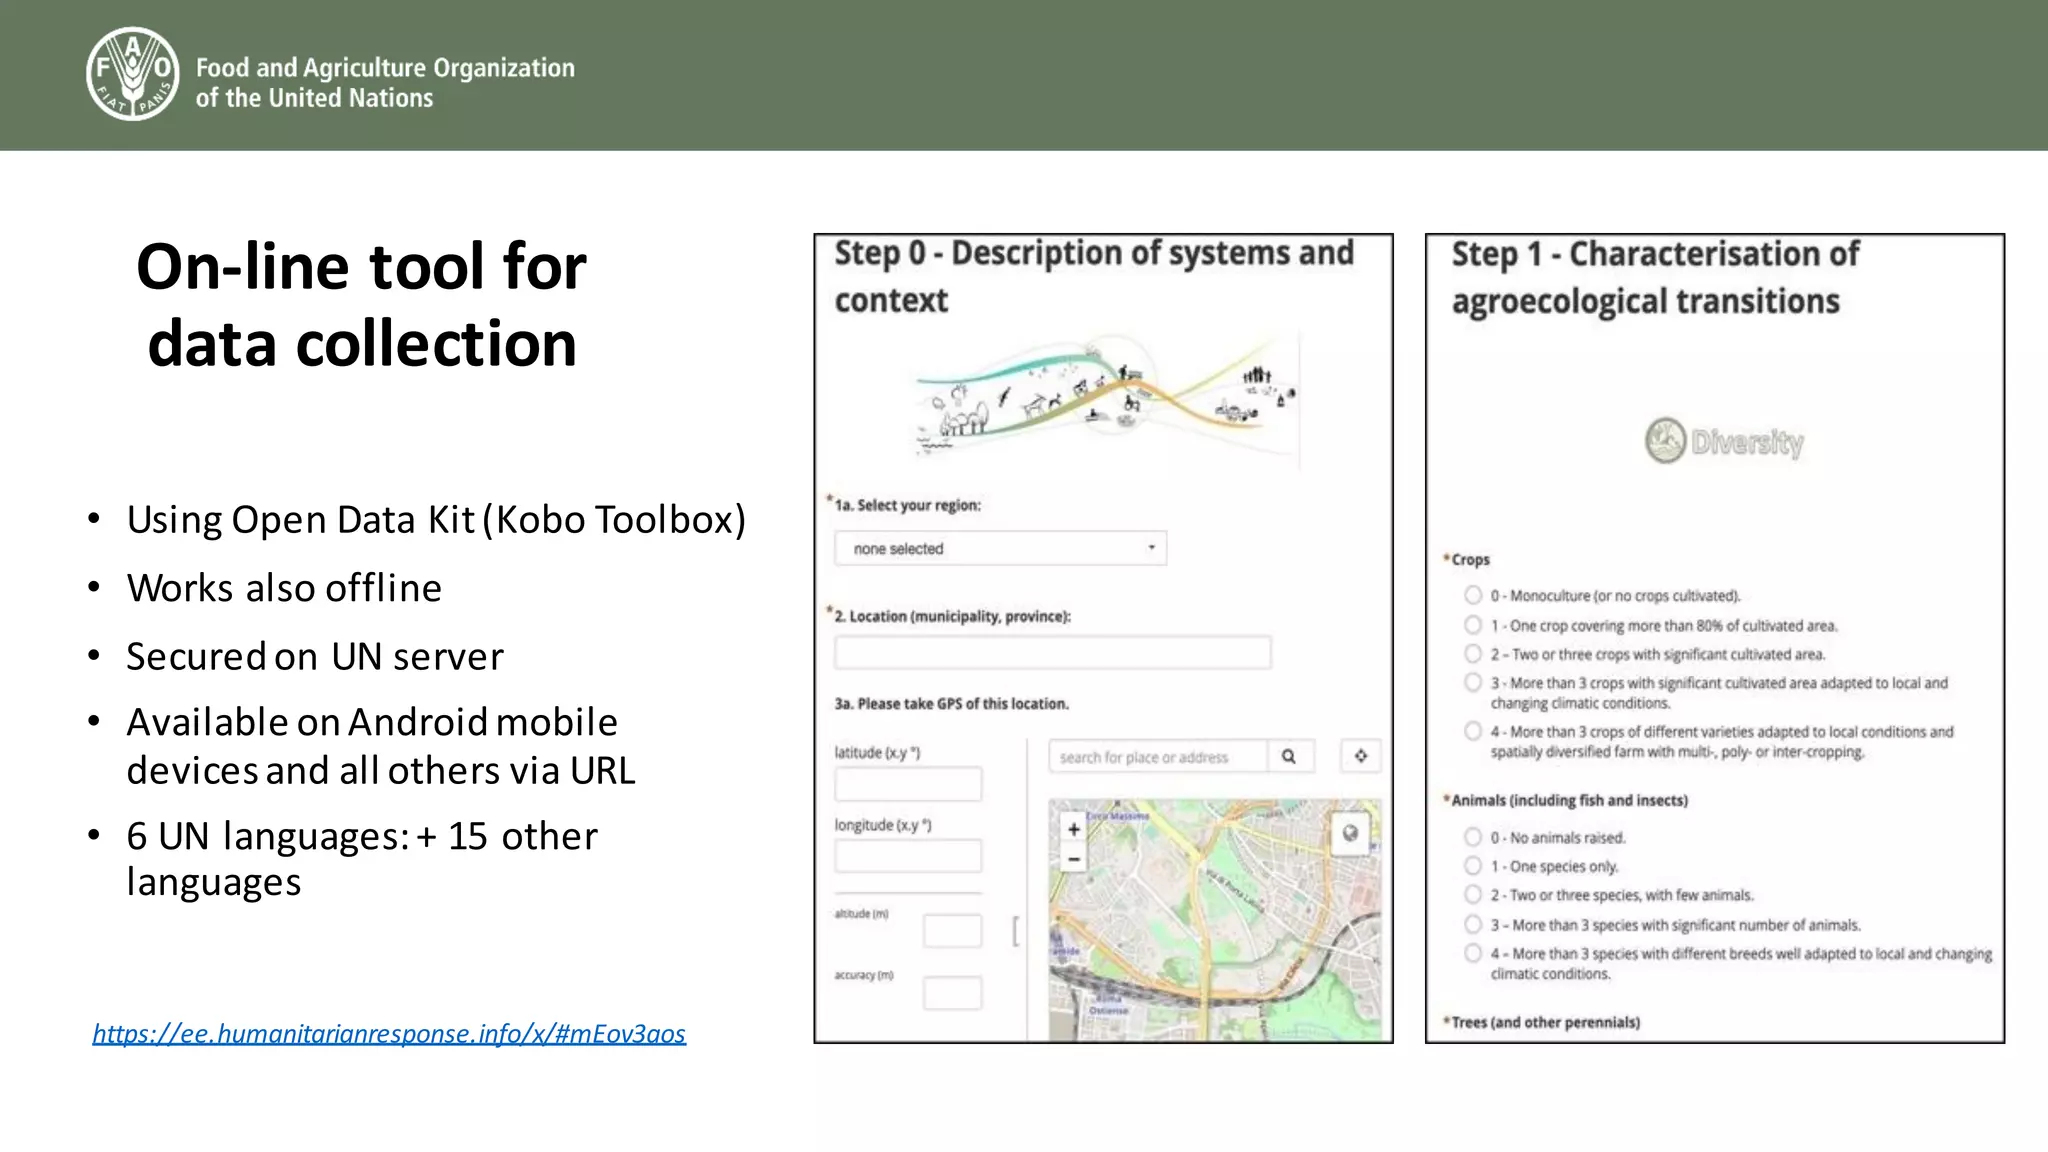
Task: Click the Diversity element icon
Action: (x=1666, y=441)
